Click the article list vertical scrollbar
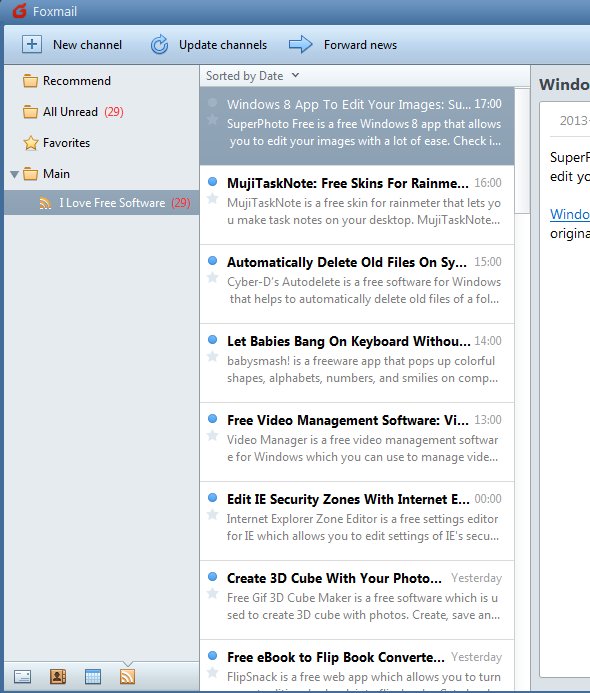590x693 pixels. [x=522, y=150]
